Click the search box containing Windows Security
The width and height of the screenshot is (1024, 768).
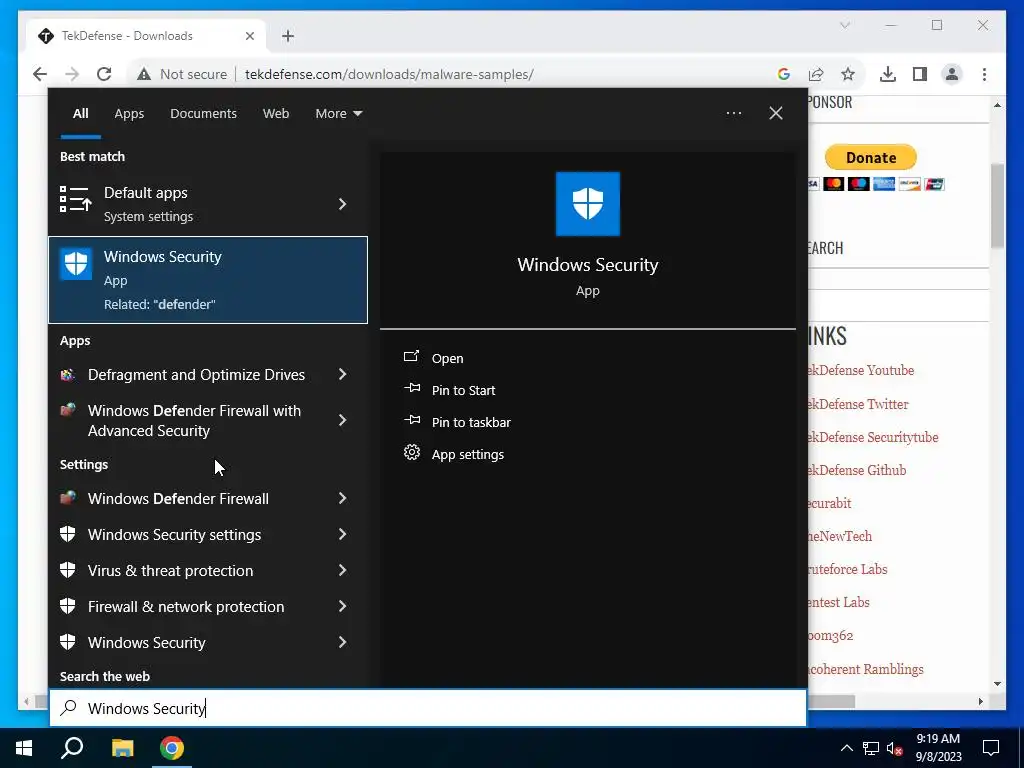coord(428,708)
